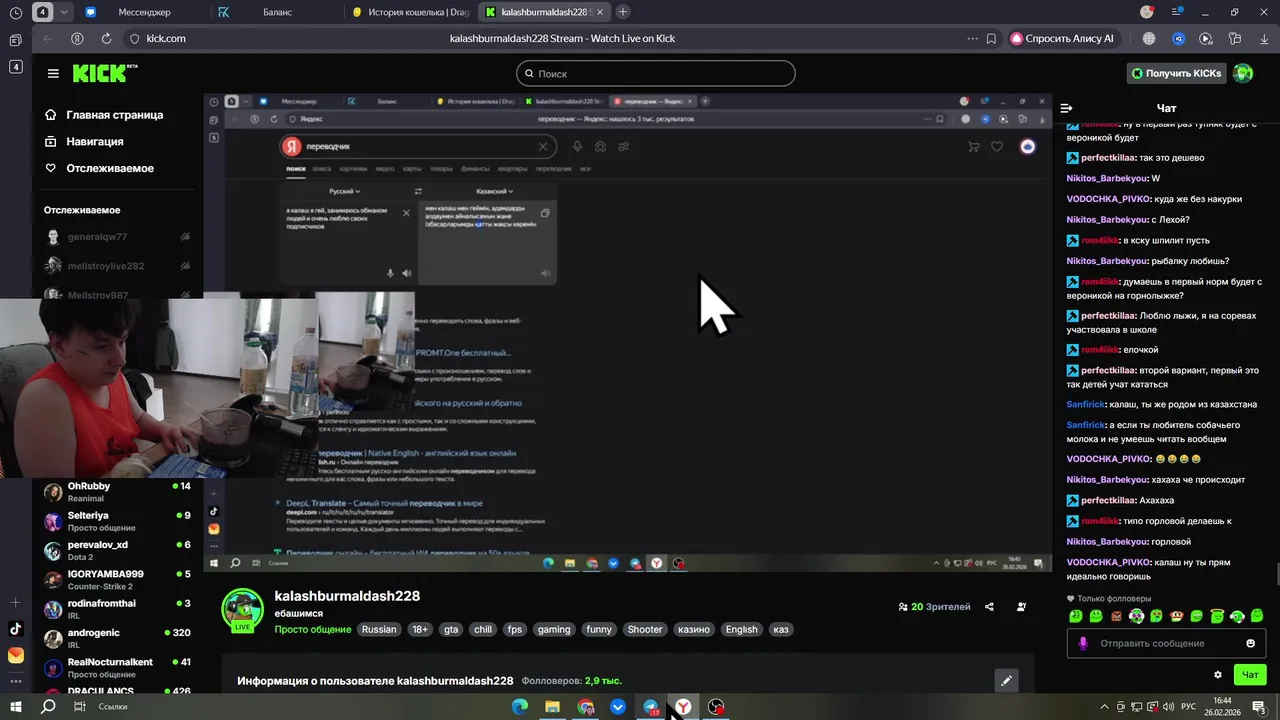The image size is (1280, 720).
Task: Open RealNocturnalkent channel in sidebar
Action: pyautogui.click(x=117, y=668)
